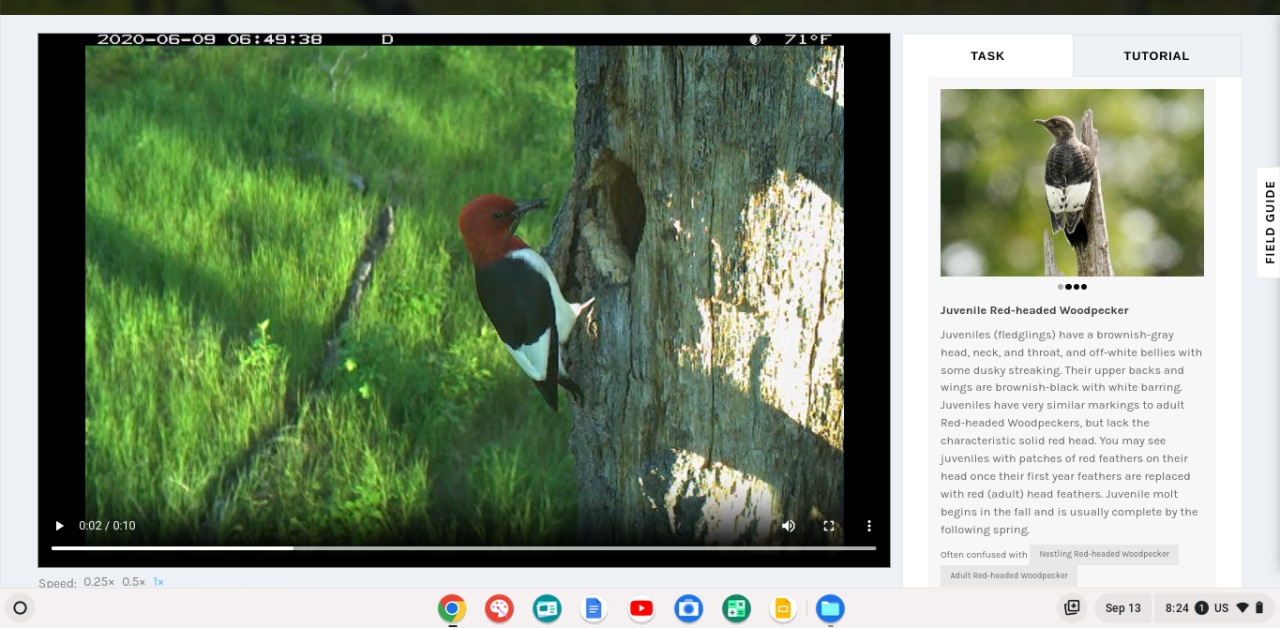Set playback speed to 0.25×
The image size is (1280, 628).
point(99,582)
